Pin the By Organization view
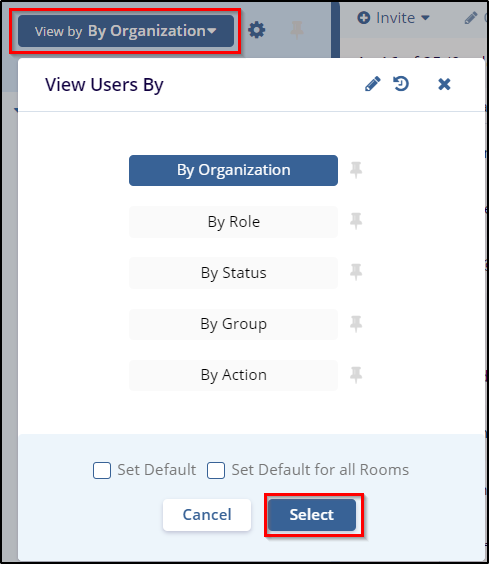The width and height of the screenshot is (489, 564). [x=356, y=170]
